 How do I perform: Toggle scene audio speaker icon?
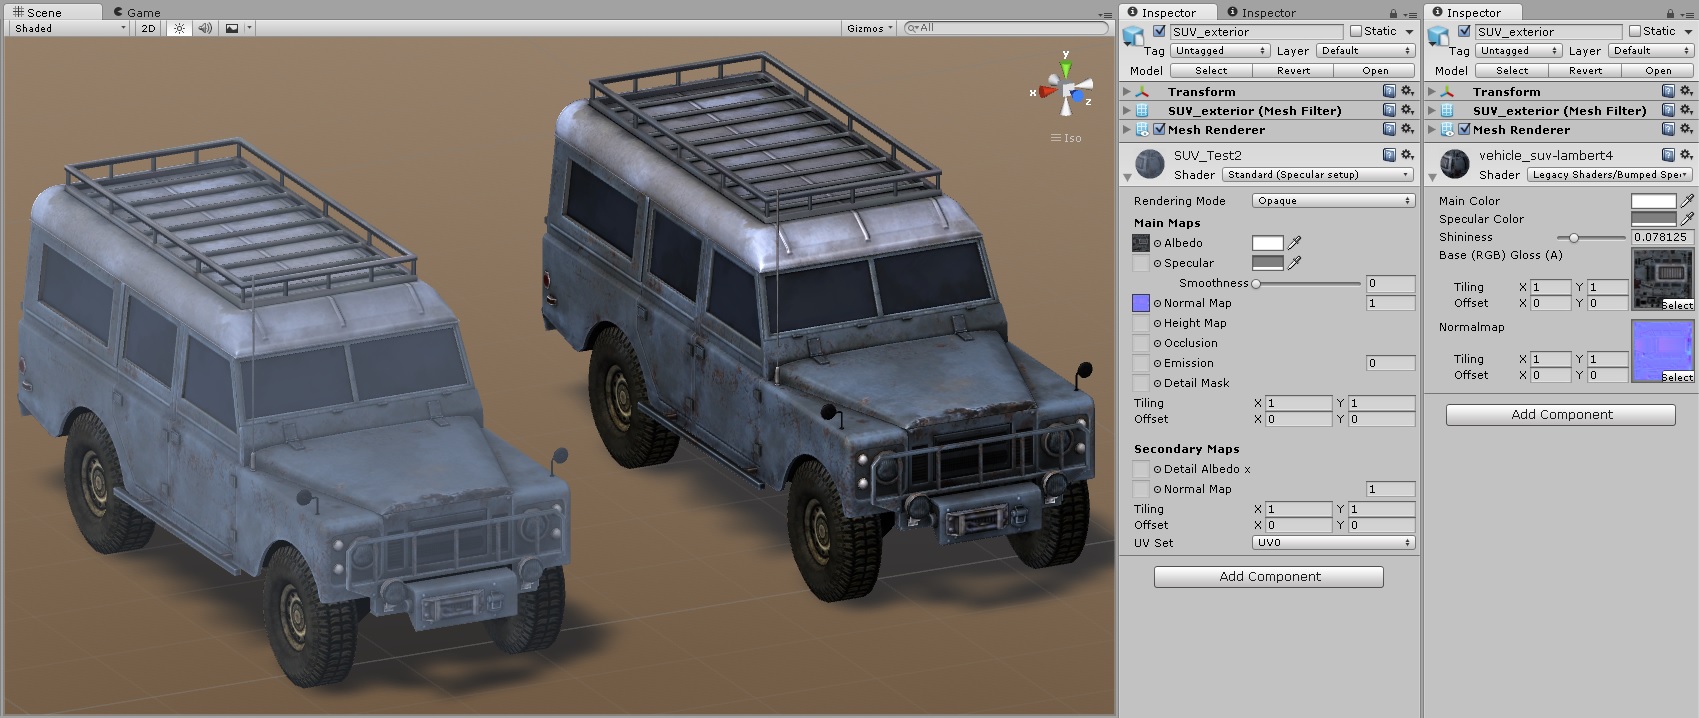(205, 28)
